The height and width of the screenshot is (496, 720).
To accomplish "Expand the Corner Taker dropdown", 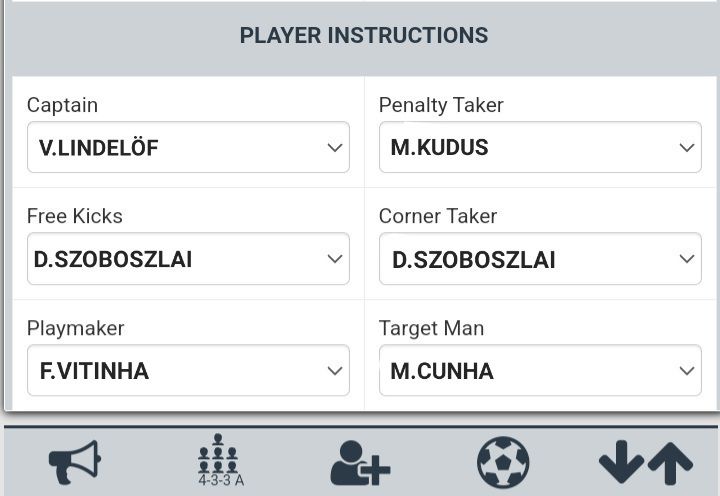I will (x=540, y=260).
